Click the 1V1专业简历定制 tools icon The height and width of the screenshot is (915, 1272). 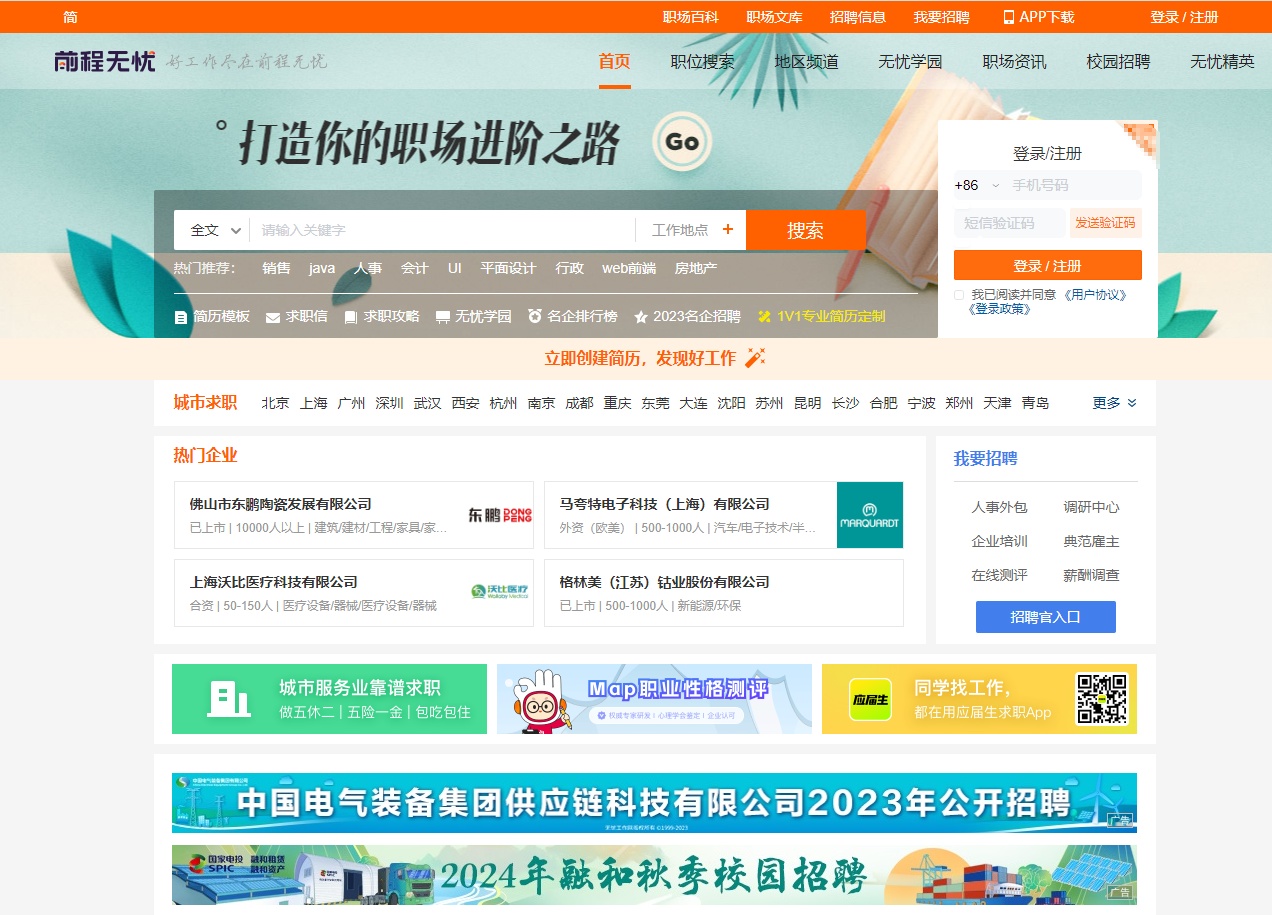[x=765, y=317]
